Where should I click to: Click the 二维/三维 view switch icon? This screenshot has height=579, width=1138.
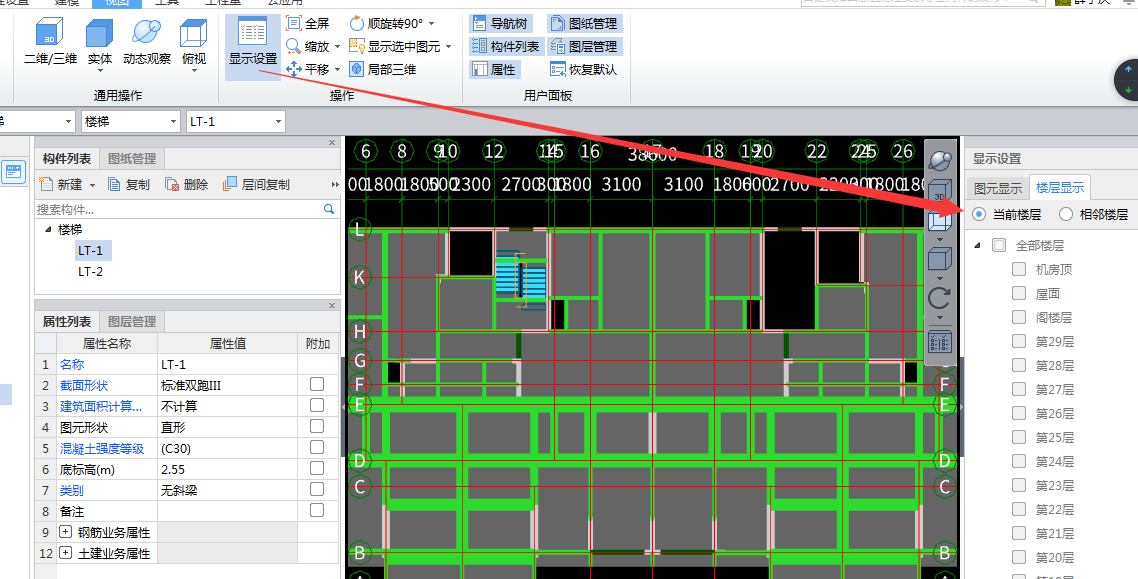click(x=50, y=34)
